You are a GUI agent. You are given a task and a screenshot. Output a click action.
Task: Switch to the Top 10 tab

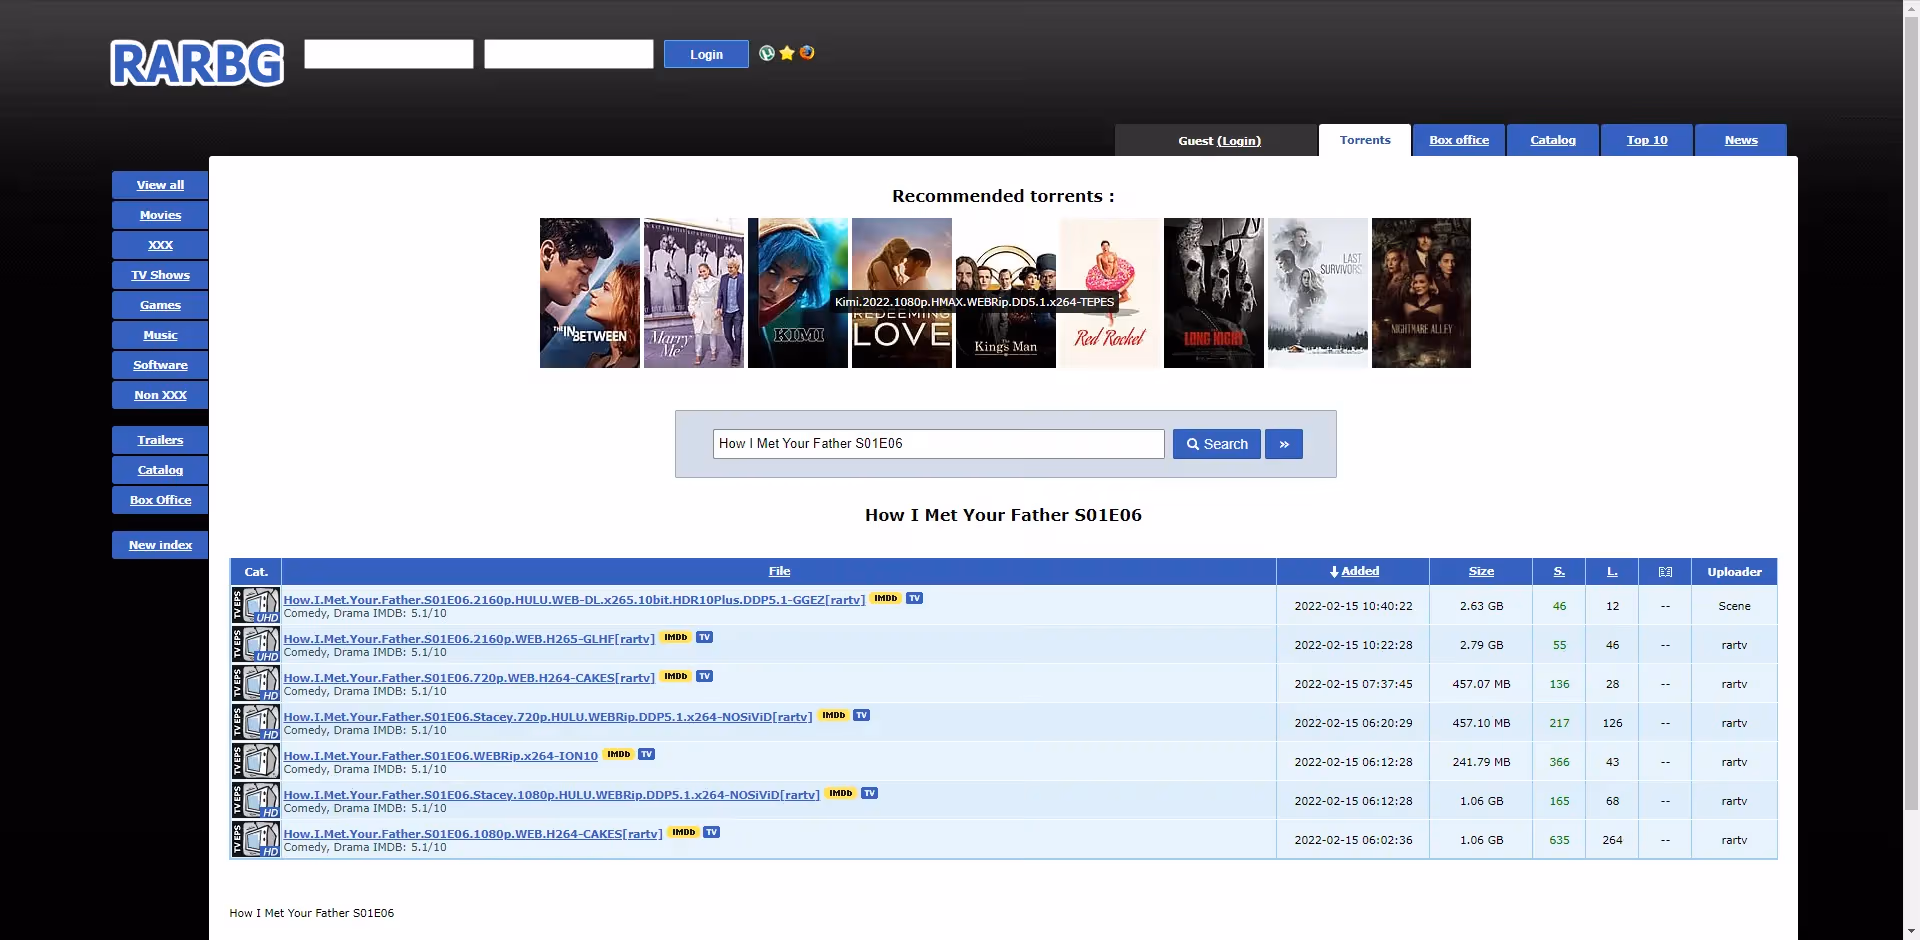pyautogui.click(x=1646, y=140)
